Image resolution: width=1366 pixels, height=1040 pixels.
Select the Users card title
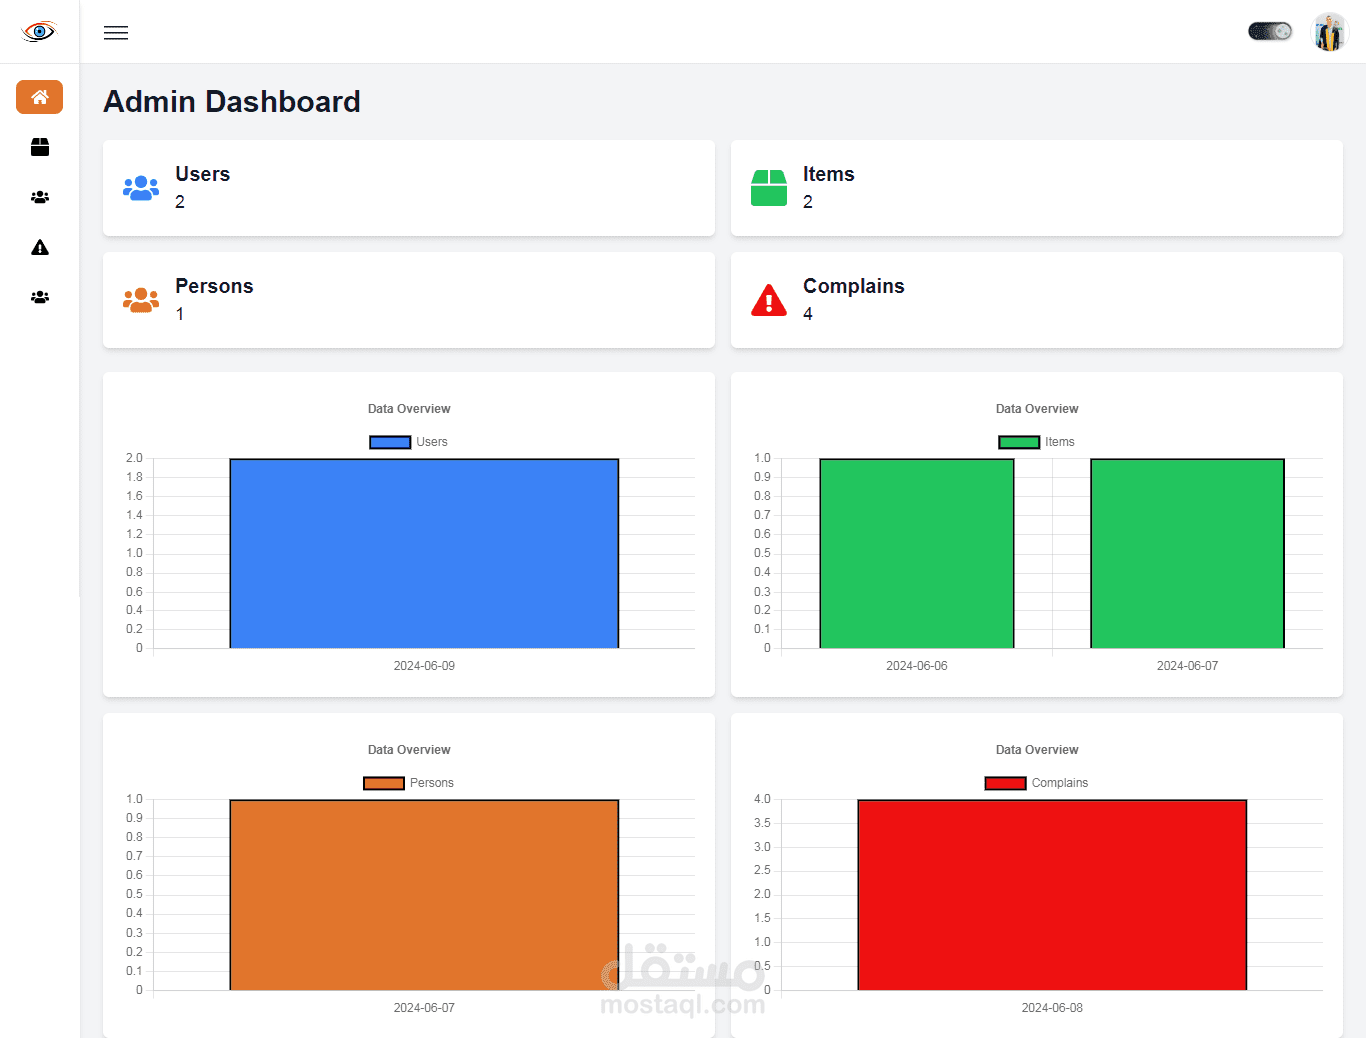[x=203, y=174]
